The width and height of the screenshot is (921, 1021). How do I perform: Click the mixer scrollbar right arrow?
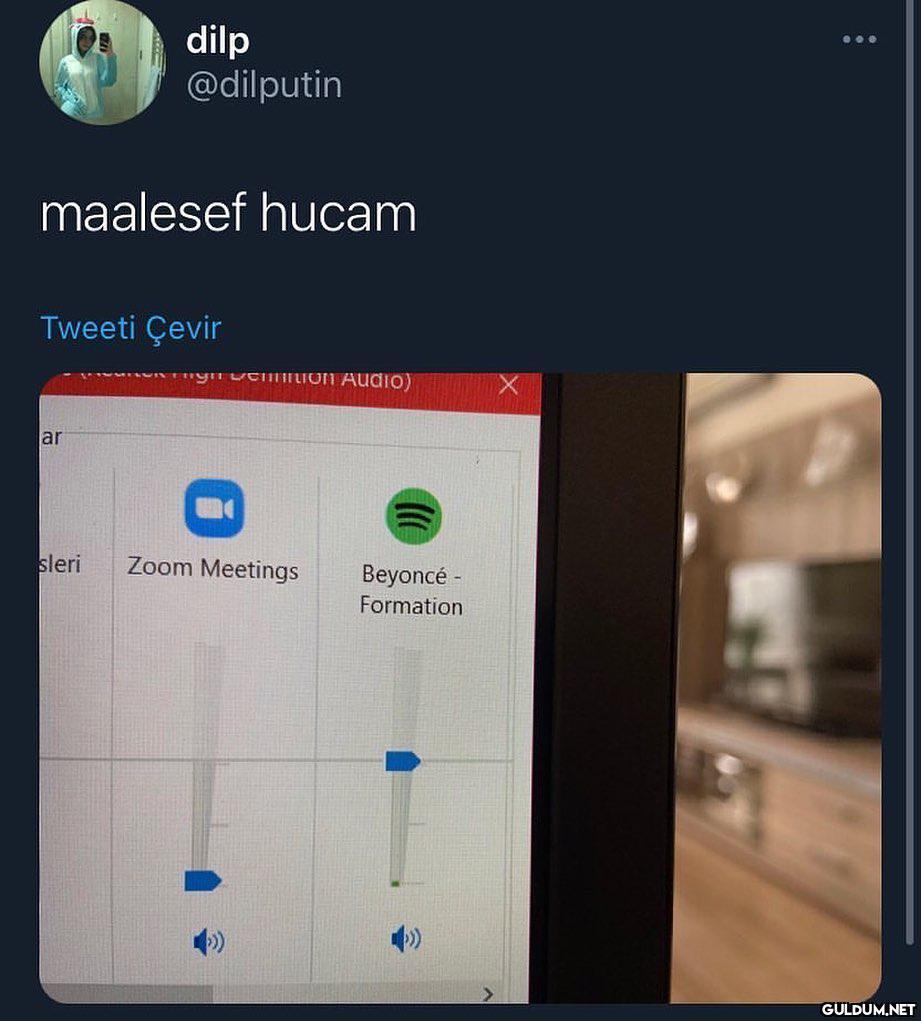coord(488,994)
